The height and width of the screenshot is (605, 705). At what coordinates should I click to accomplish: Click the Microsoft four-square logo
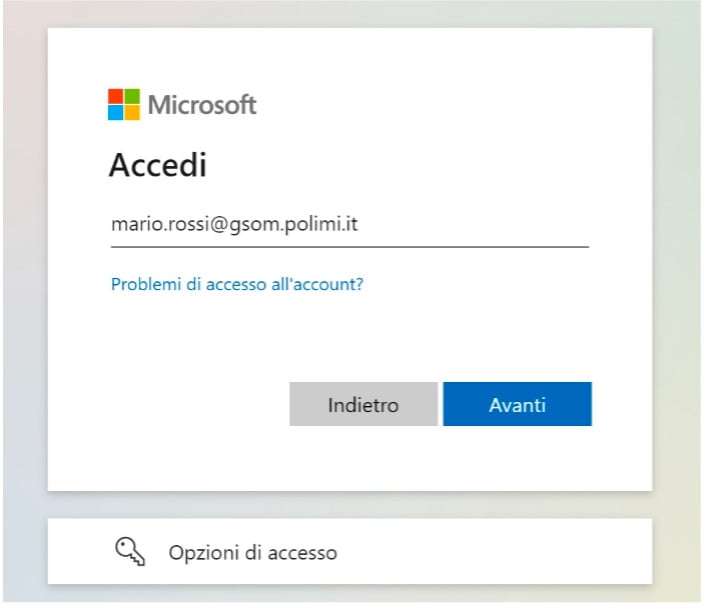[124, 104]
